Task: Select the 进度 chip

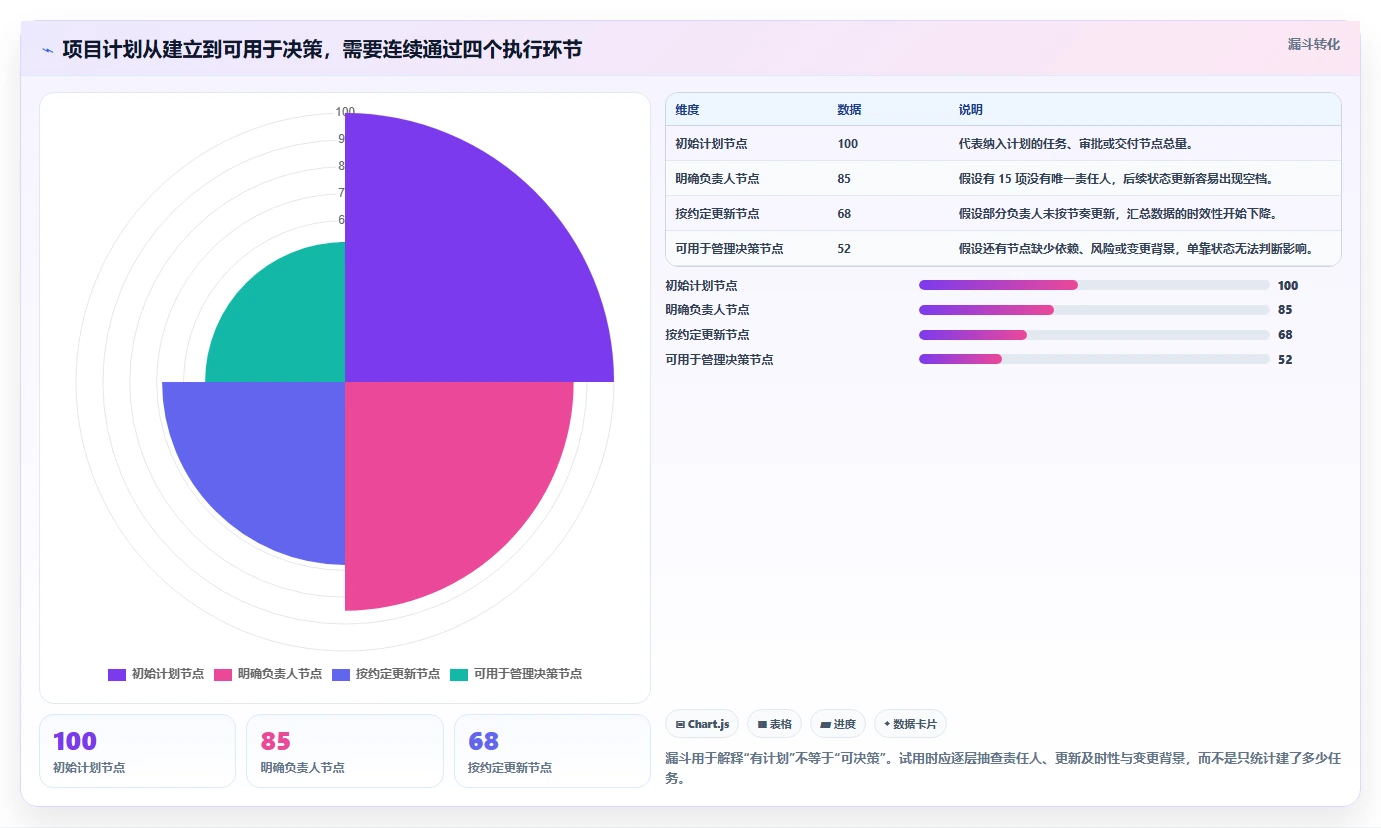Action: (x=838, y=724)
